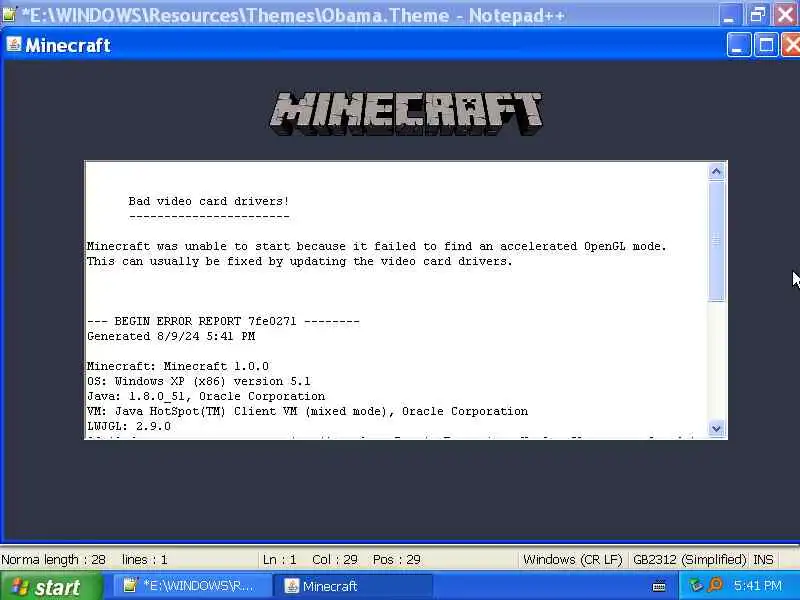Click 'This can usually be fixed' line
The width and height of the screenshot is (800, 600).
299,262
